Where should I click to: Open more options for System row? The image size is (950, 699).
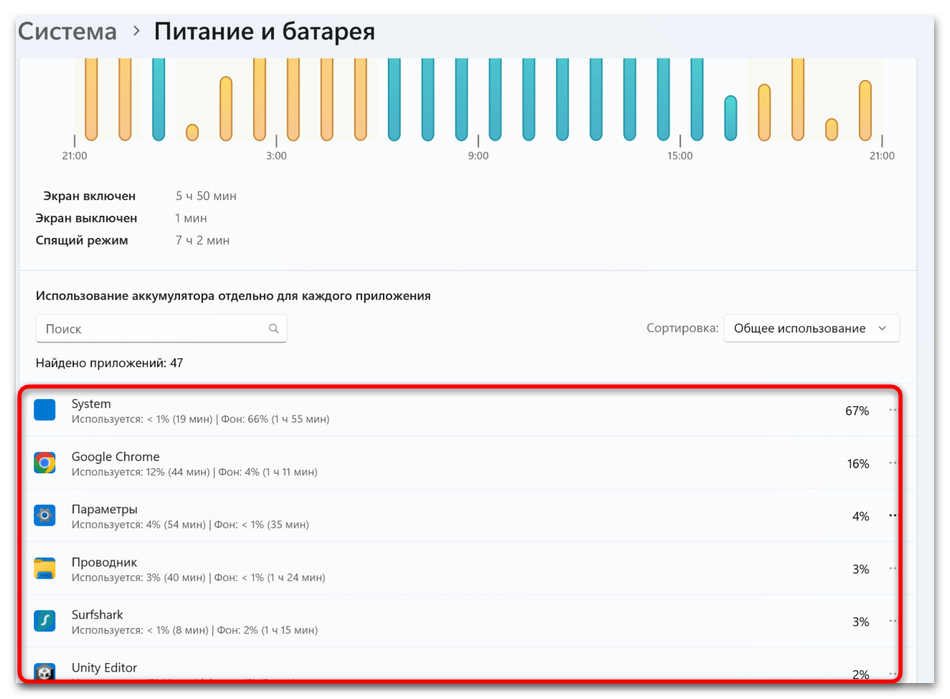(x=892, y=410)
